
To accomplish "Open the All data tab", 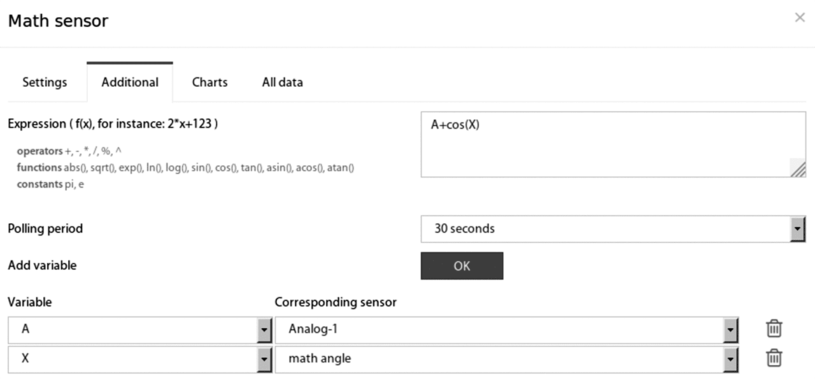I will 282,82.
